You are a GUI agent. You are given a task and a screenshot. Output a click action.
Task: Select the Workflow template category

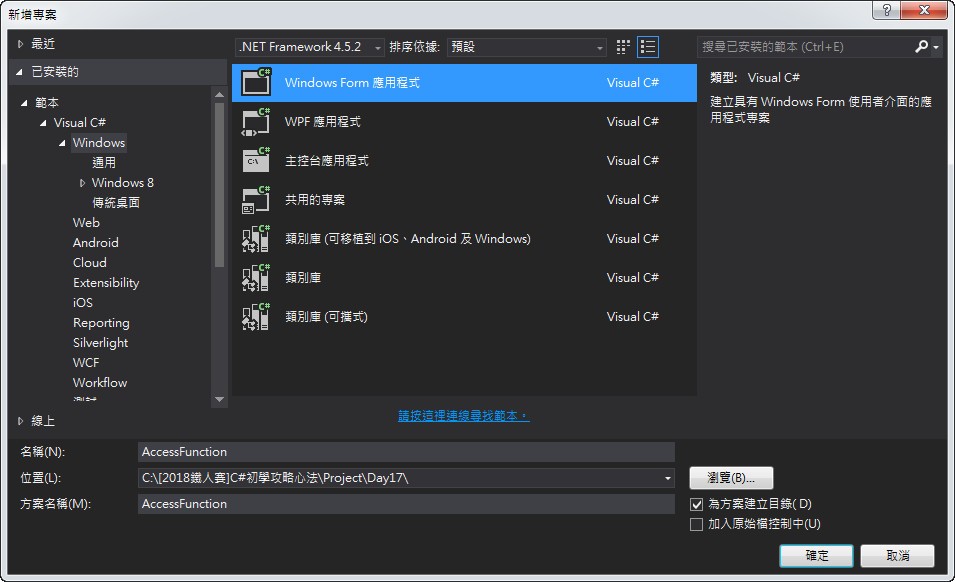[x=100, y=383]
